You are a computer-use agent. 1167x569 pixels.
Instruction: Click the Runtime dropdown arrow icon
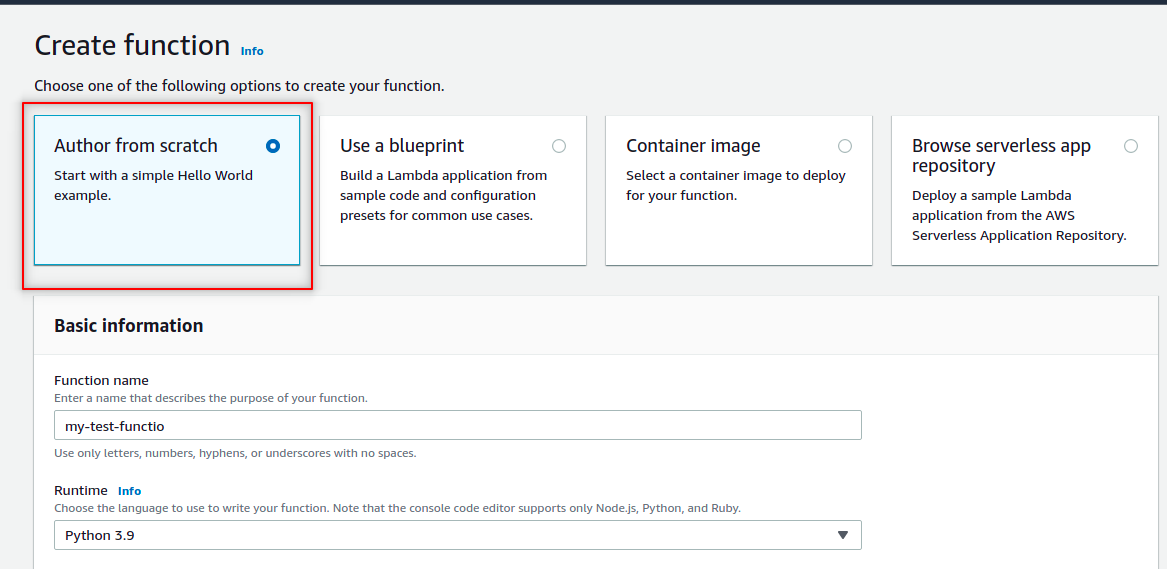(842, 535)
